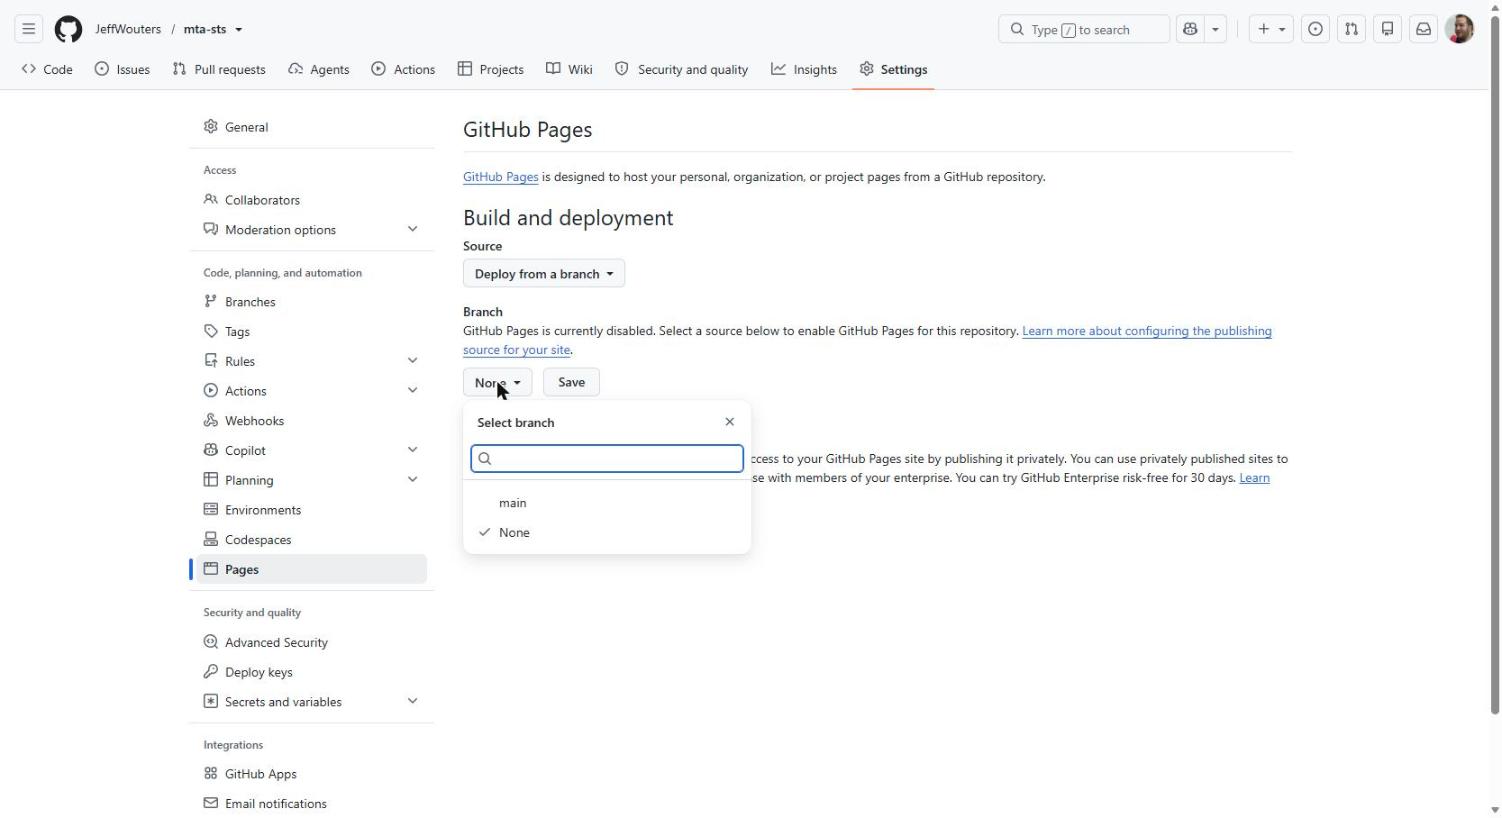Open repositories icon in top header
Image resolution: width=1502 pixels, height=818 pixels.
point(1388,29)
